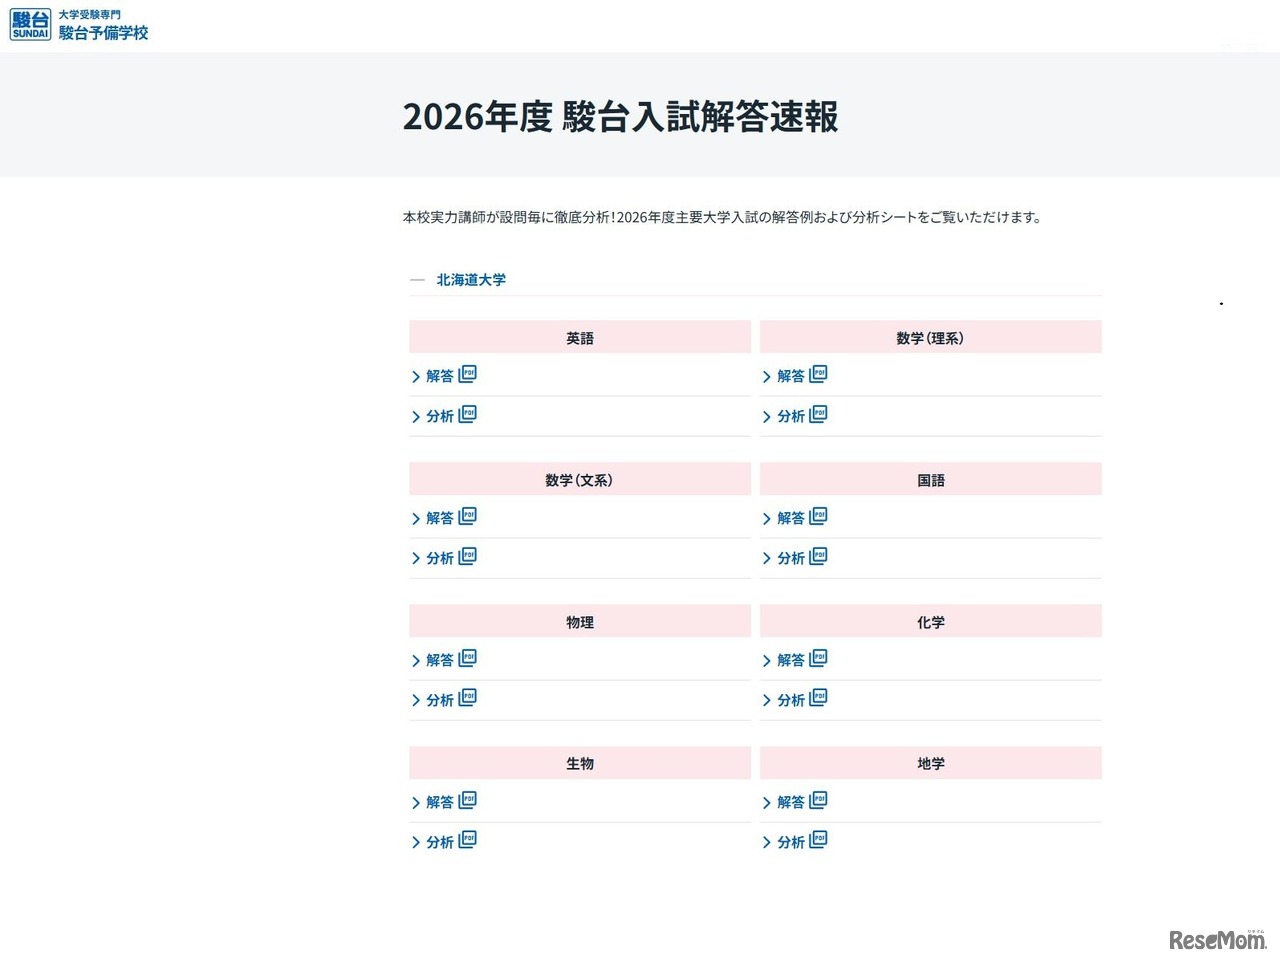
Task: Open the PDF icon beside 数学(文系) 解答
Action: point(469,516)
